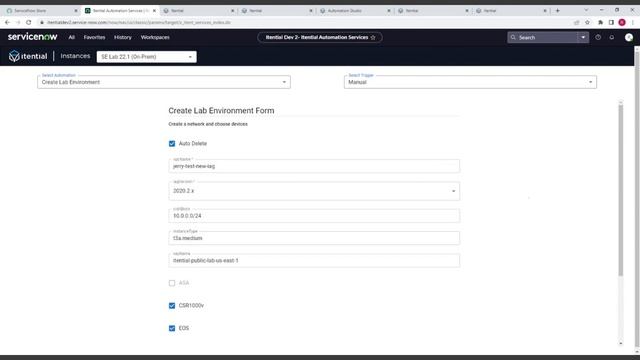Click the browser address bar URL
The width and height of the screenshot is (640, 360).
click(139, 22)
